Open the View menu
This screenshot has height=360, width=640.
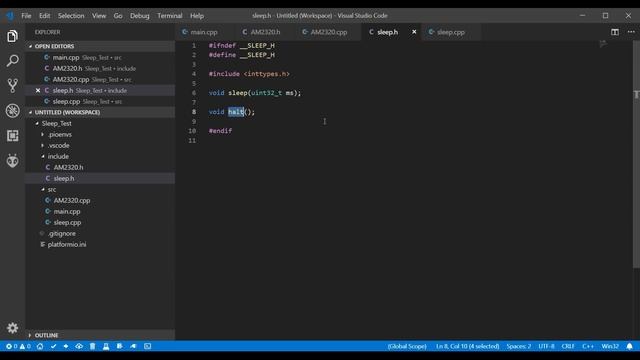[99, 16]
